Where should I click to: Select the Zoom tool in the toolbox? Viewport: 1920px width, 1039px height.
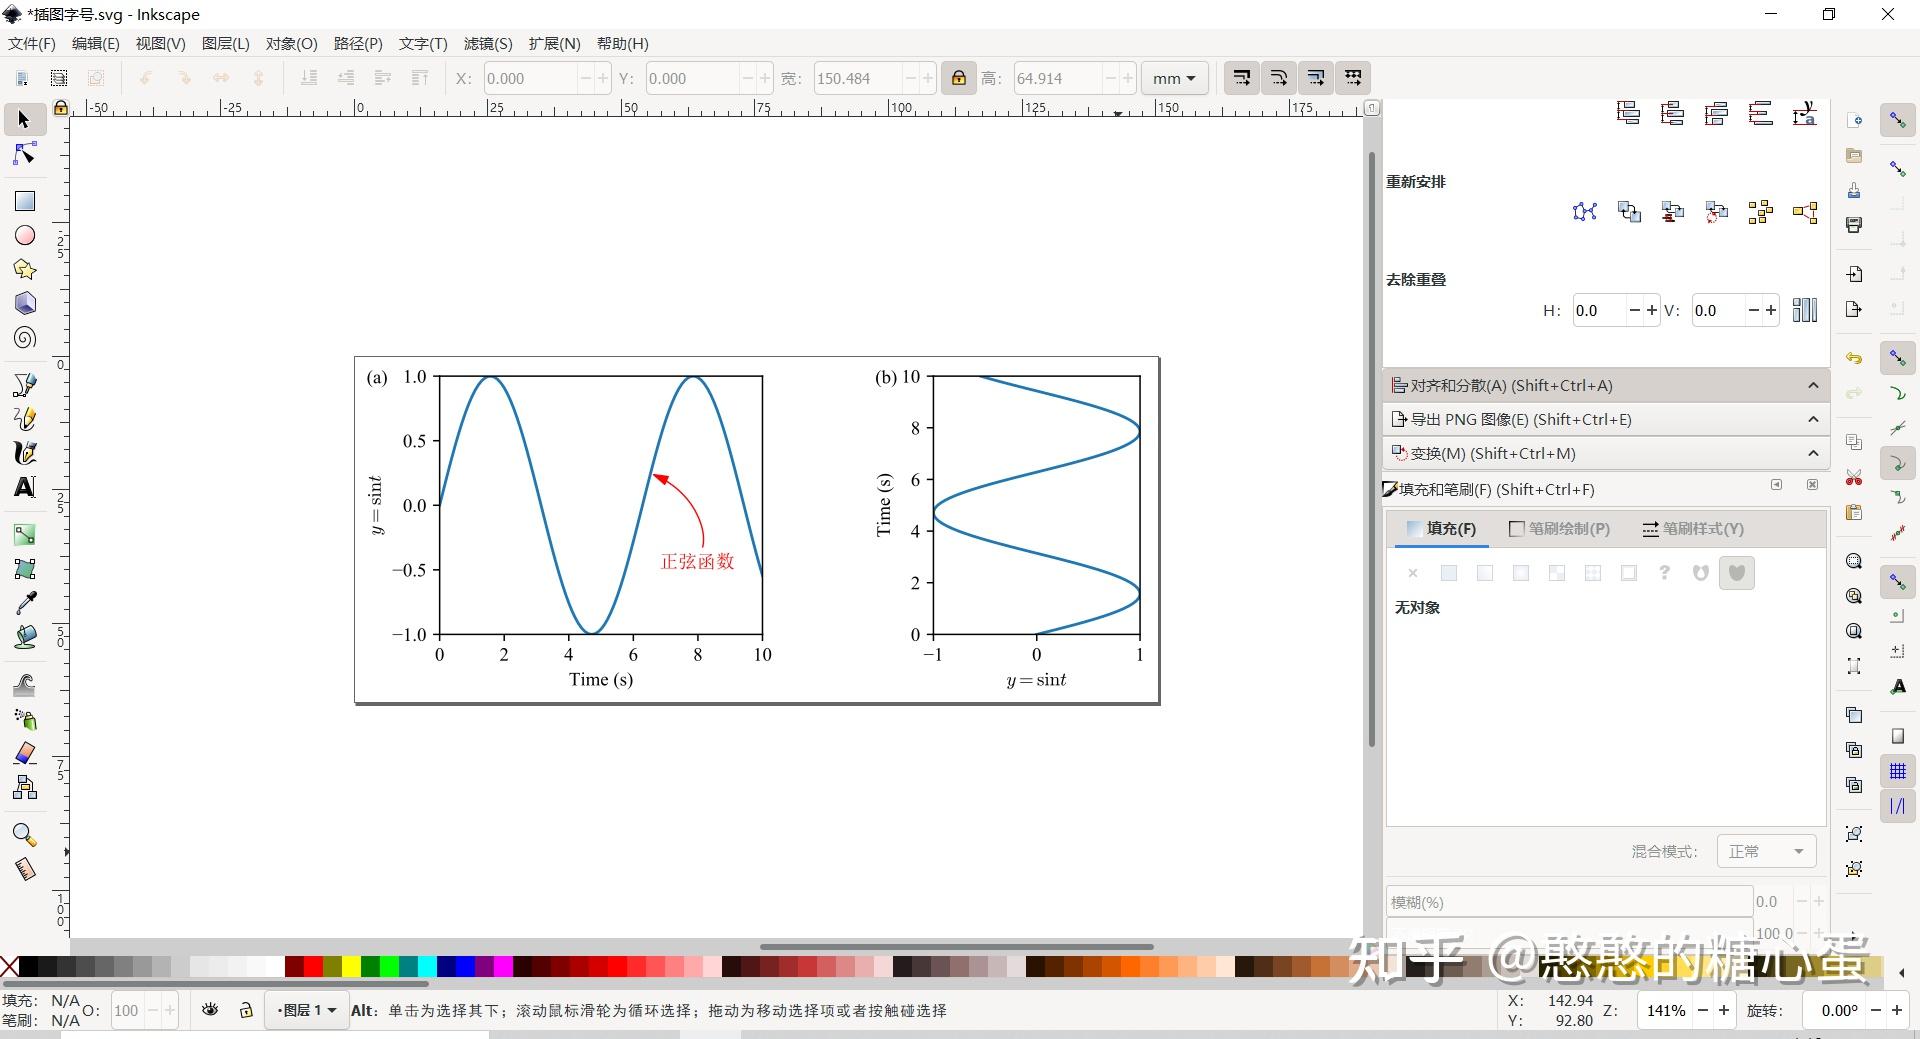point(24,834)
